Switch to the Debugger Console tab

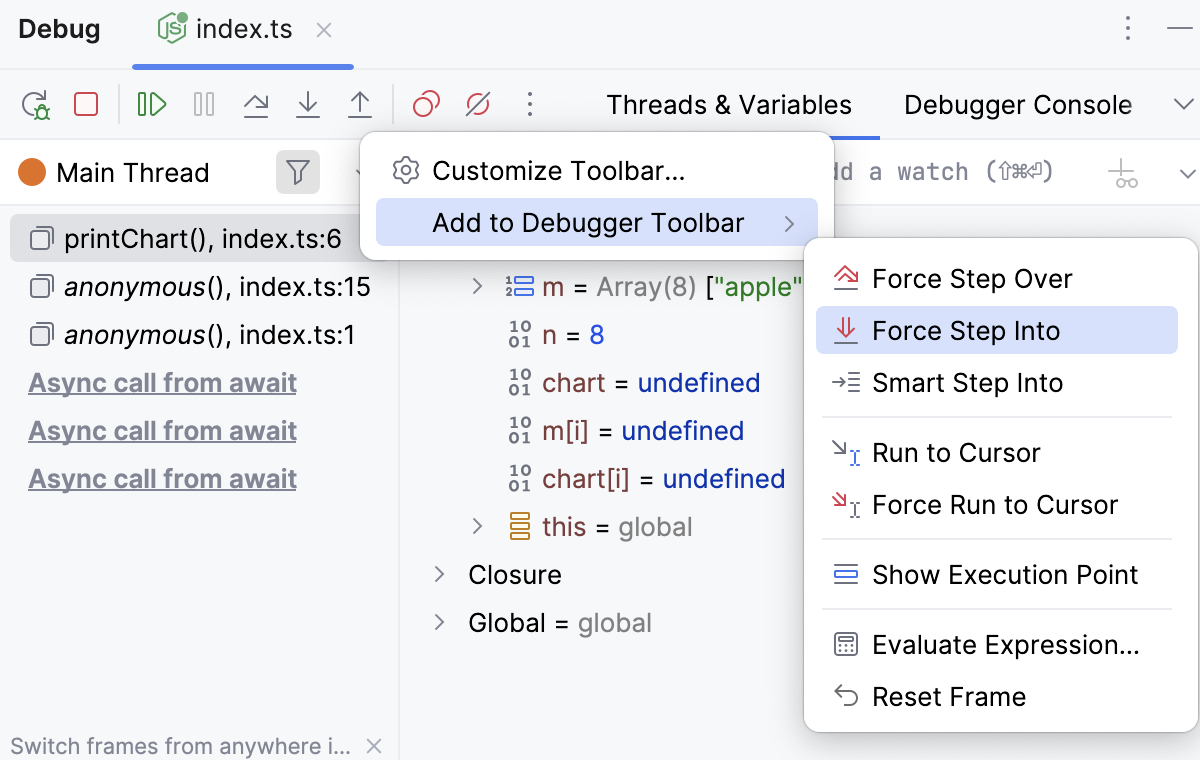tap(1017, 104)
